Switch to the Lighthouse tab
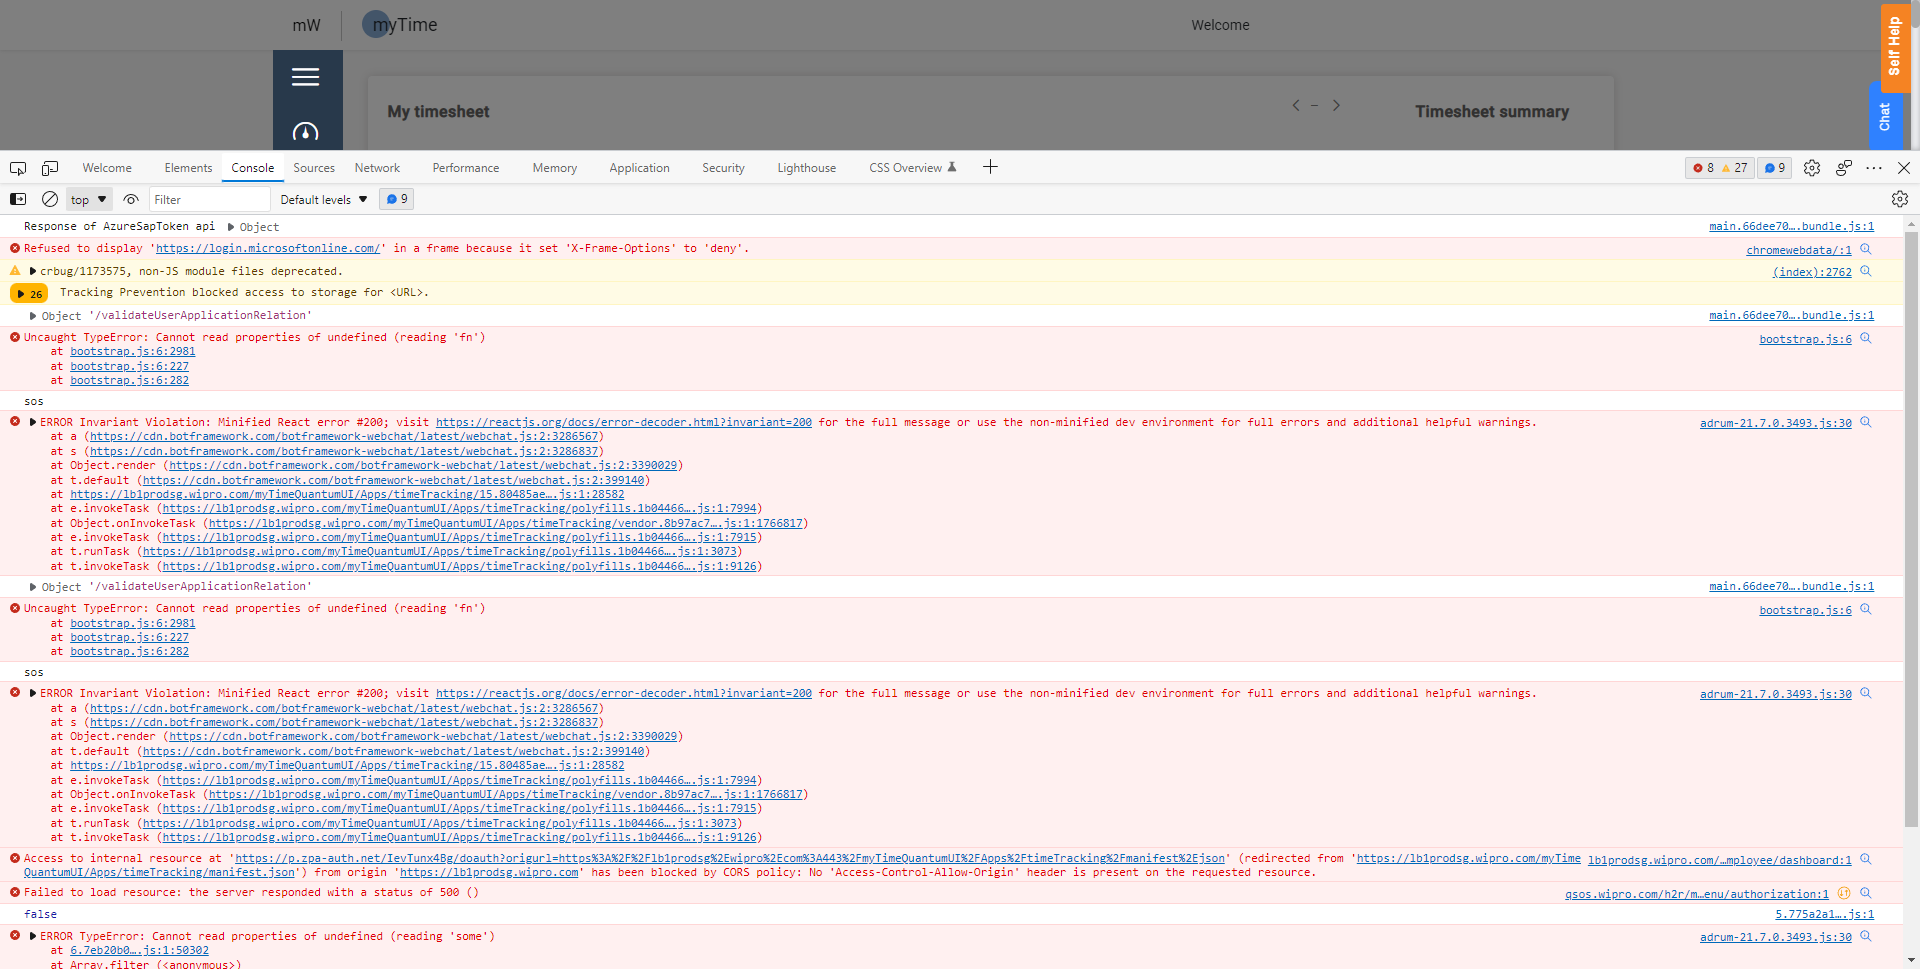Viewport: 1920px width, 969px height. click(x=806, y=168)
